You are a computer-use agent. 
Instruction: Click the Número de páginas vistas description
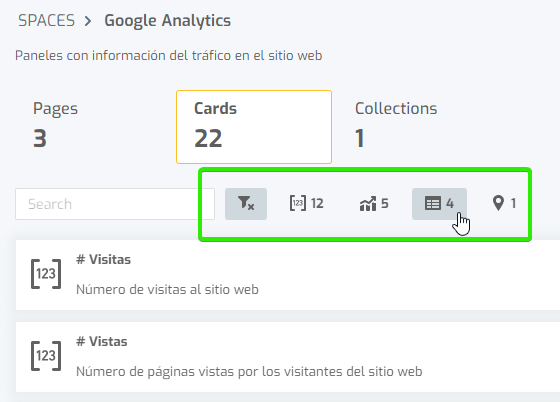(249, 372)
